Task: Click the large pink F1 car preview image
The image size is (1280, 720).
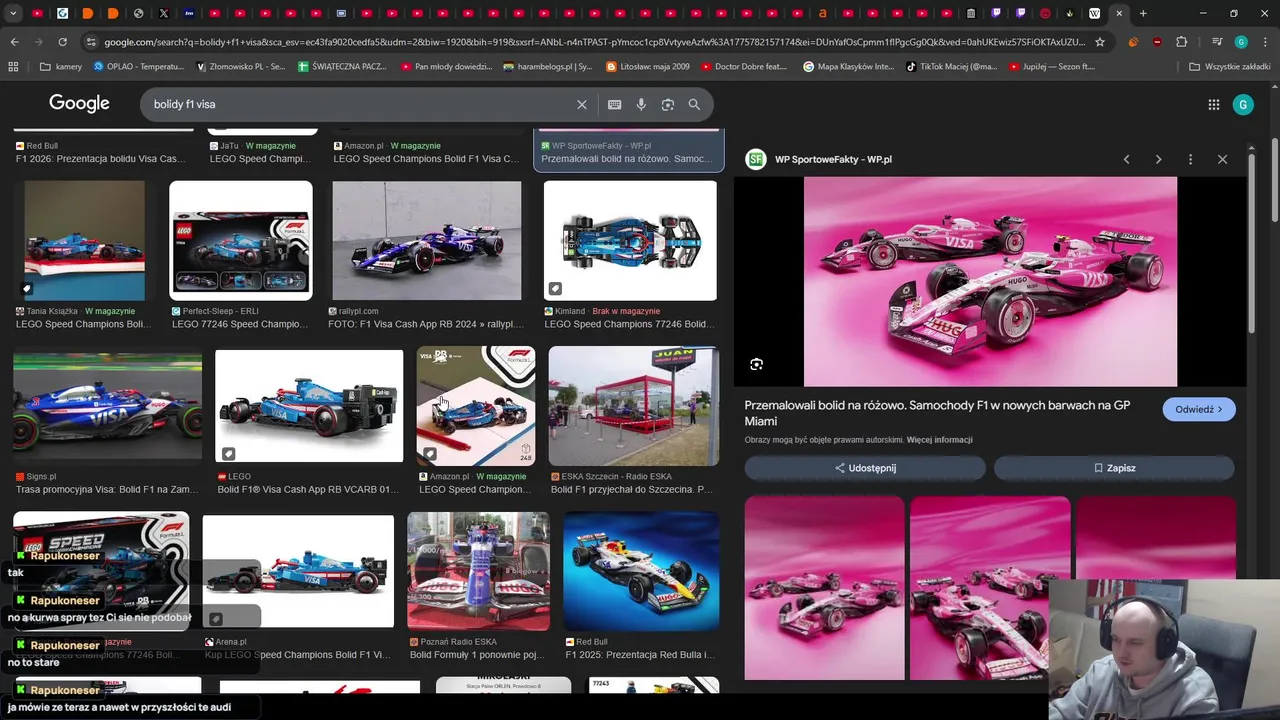Action: 990,282
